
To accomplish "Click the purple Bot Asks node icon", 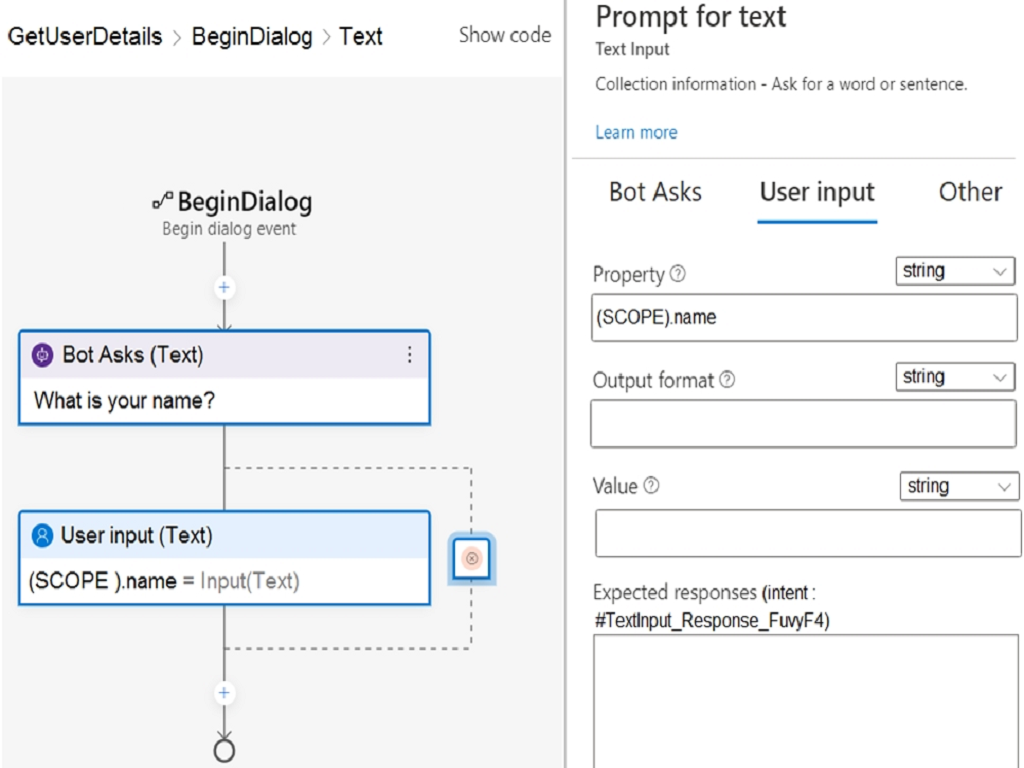I will pyautogui.click(x=42, y=355).
